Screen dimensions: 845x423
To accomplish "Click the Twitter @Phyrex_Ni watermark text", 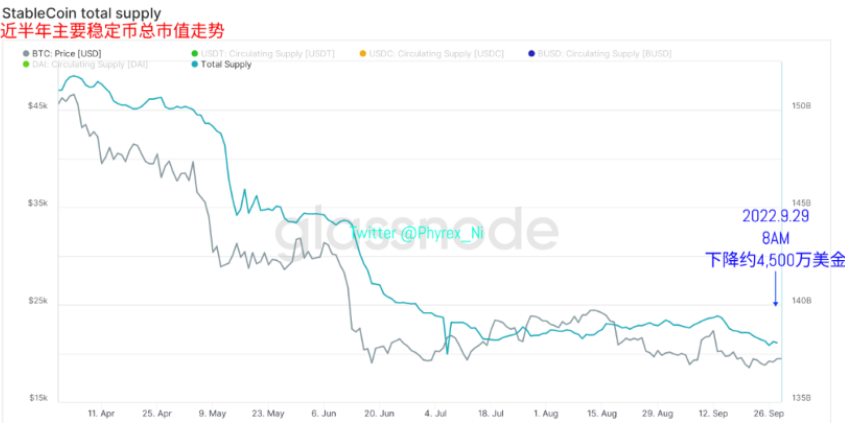I will (416, 233).
